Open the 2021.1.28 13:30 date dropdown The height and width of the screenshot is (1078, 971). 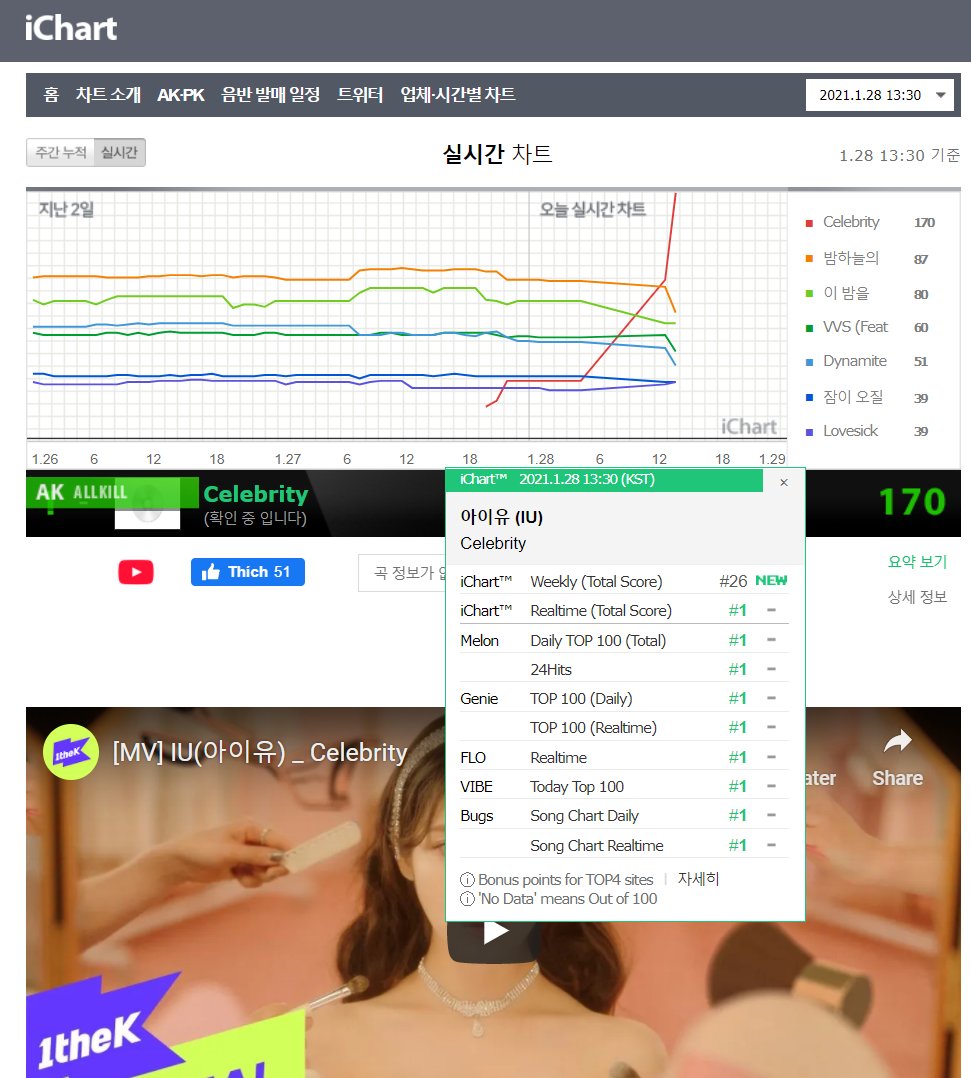tap(880, 95)
